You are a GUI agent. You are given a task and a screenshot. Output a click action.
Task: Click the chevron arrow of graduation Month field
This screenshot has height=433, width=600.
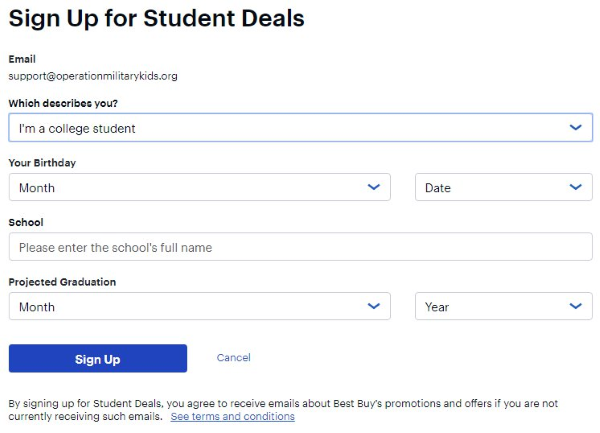coord(373,306)
